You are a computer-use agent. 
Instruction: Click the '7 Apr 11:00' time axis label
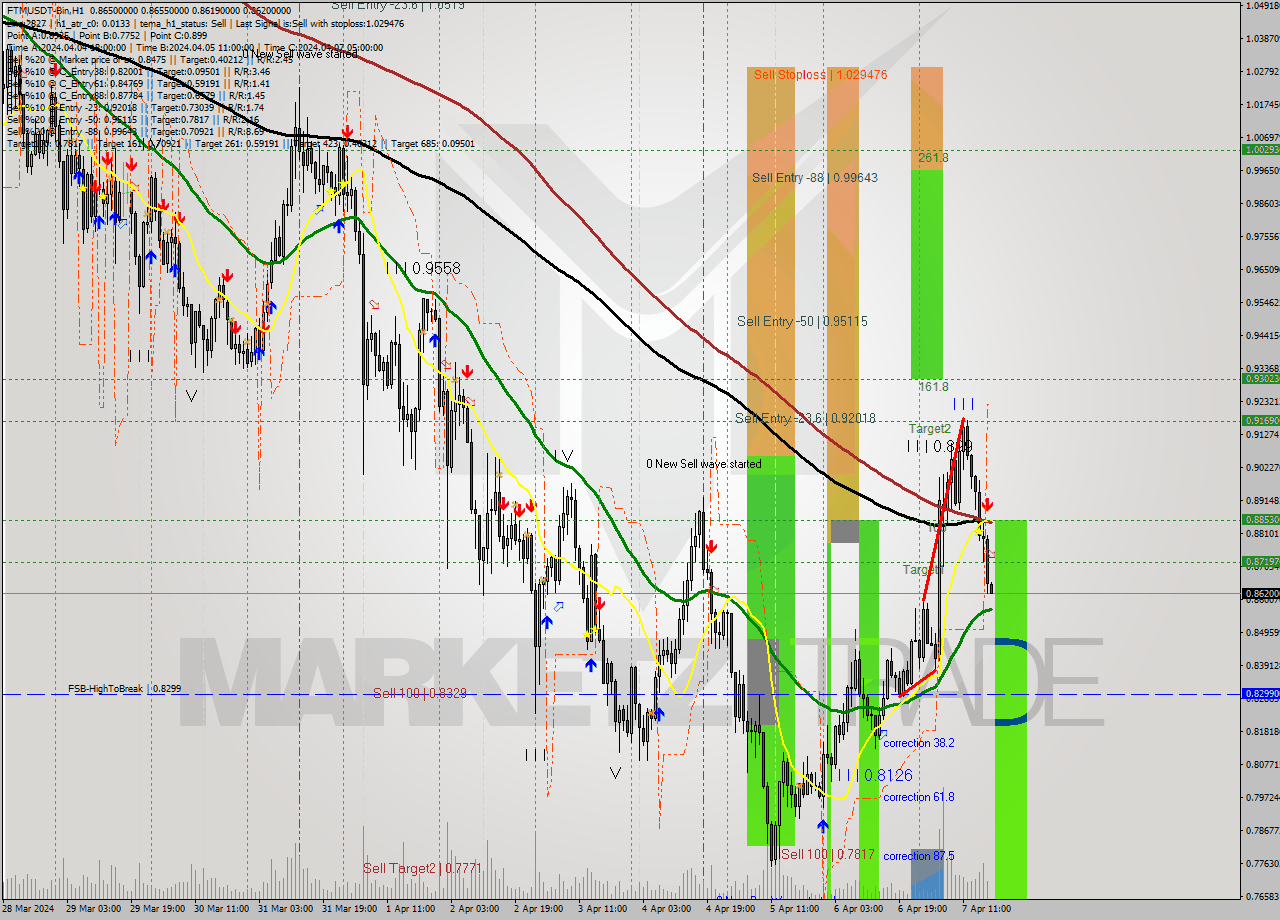tap(986, 909)
